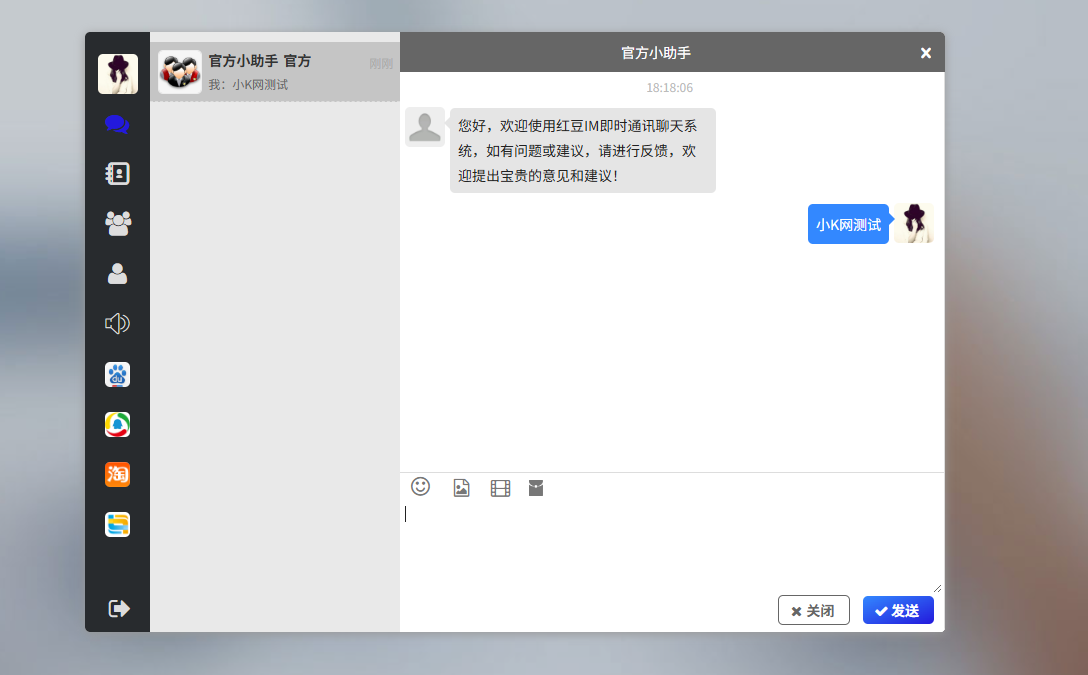Click the send video film icon
The width and height of the screenshot is (1088, 675).
pyautogui.click(x=500, y=488)
